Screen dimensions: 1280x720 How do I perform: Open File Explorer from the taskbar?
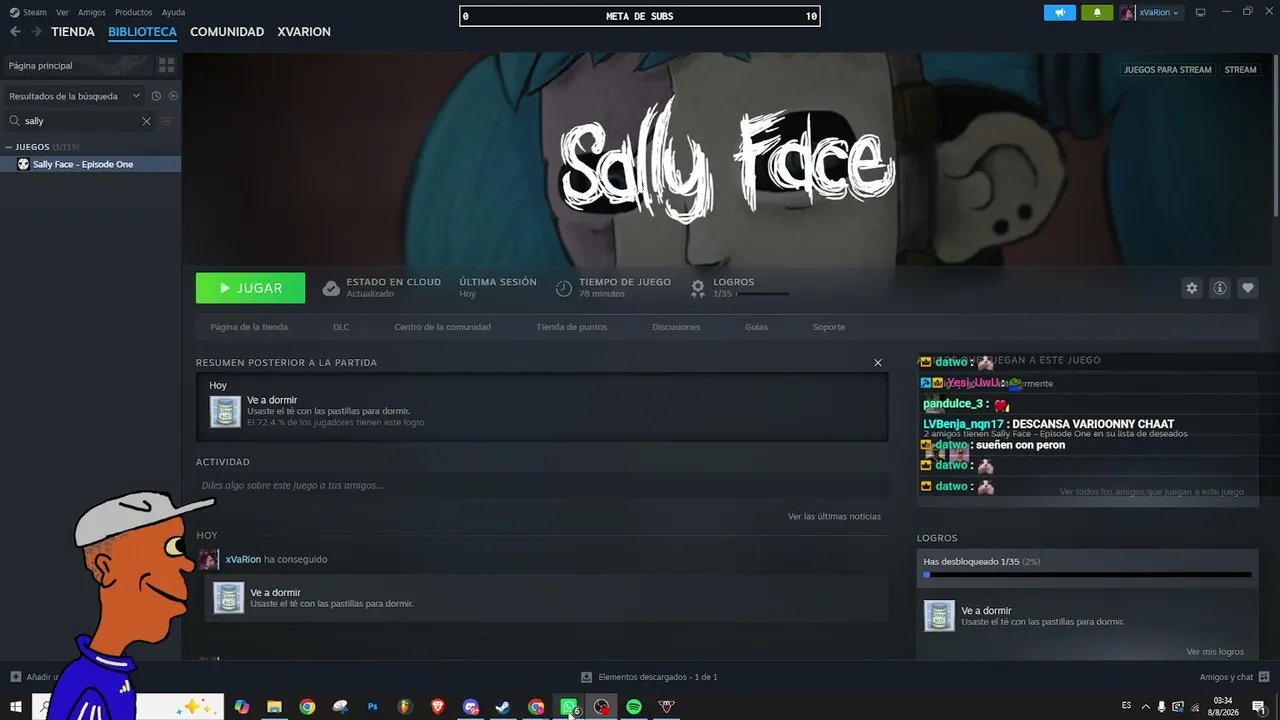tap(274, 707)
